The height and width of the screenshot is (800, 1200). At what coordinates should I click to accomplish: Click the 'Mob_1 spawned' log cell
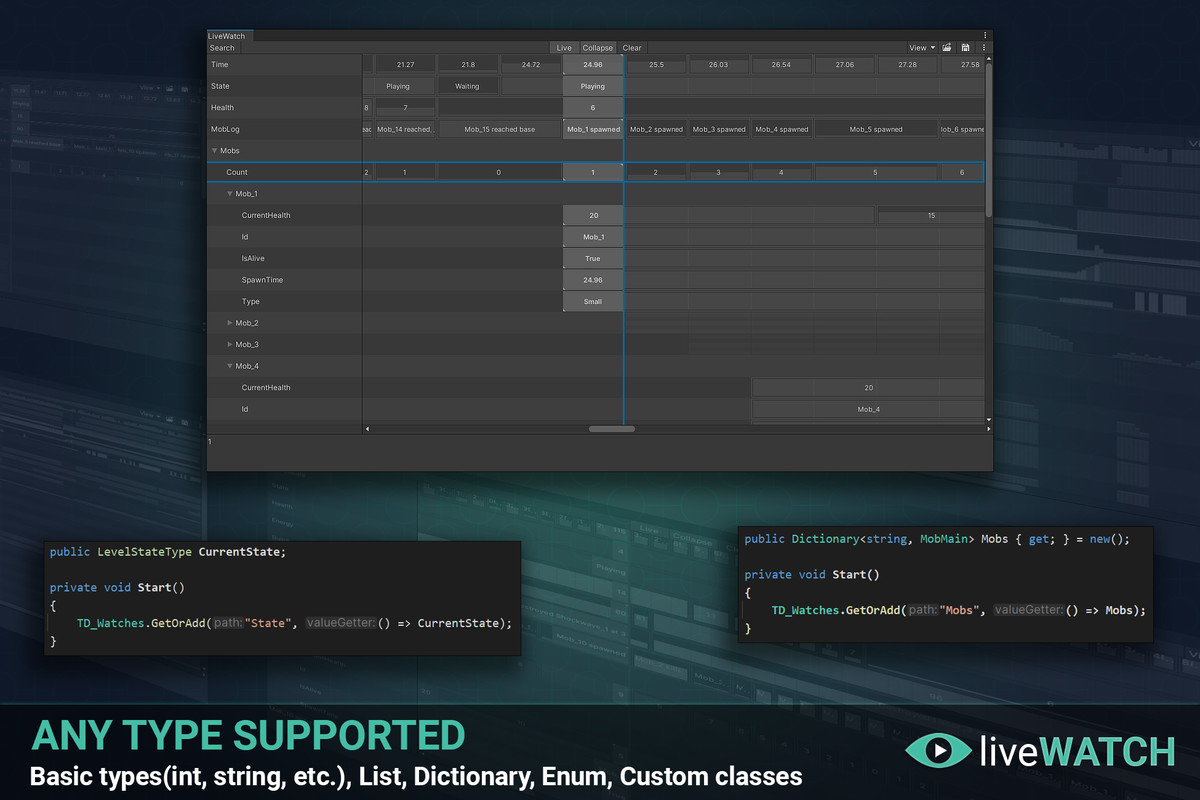click(593, 129)
